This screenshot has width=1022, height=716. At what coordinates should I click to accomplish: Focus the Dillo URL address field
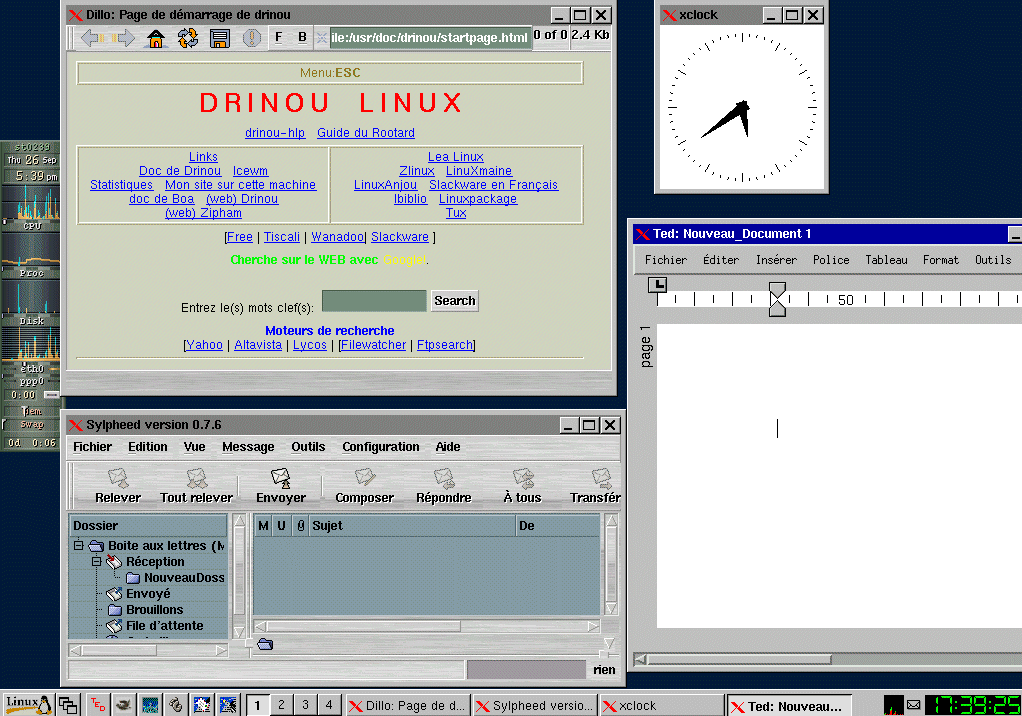[x=430, y=38]
